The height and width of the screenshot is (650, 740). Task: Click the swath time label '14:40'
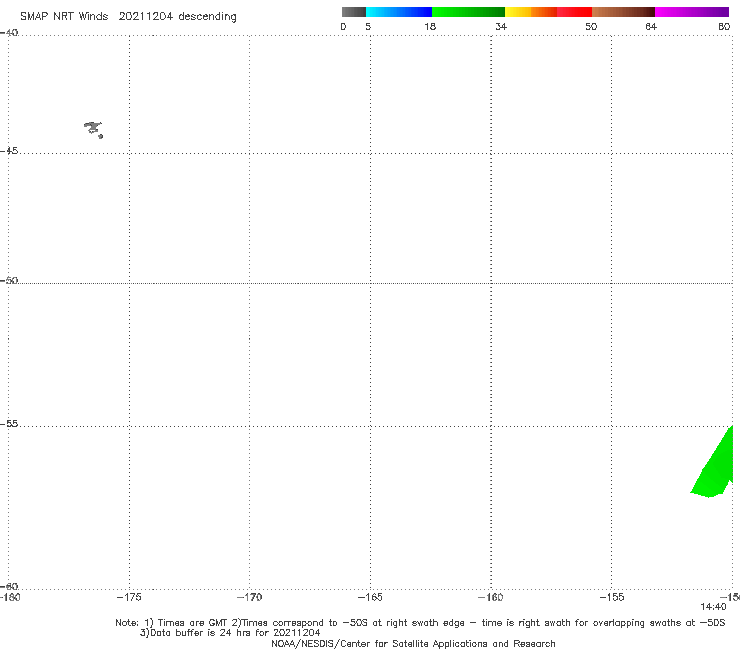713,607
